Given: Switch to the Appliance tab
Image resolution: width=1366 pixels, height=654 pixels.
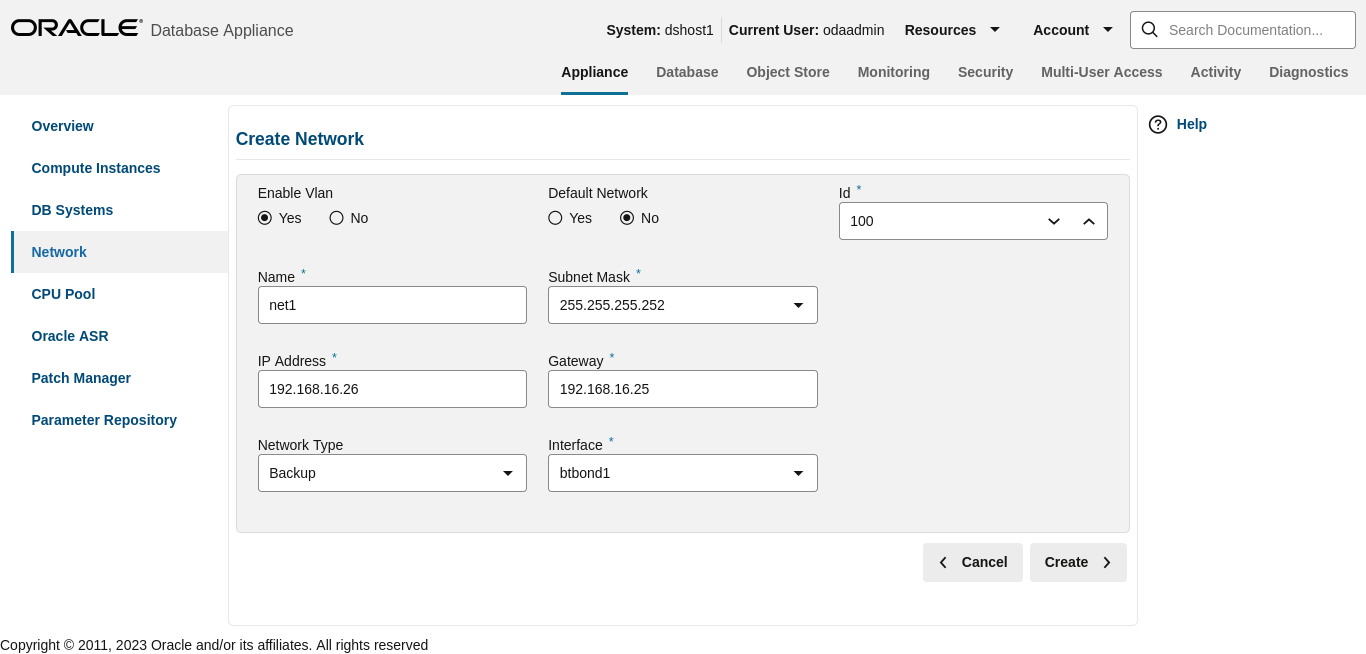Looking at the screenshot, I should pyautogui.click(x=595, y=72).
